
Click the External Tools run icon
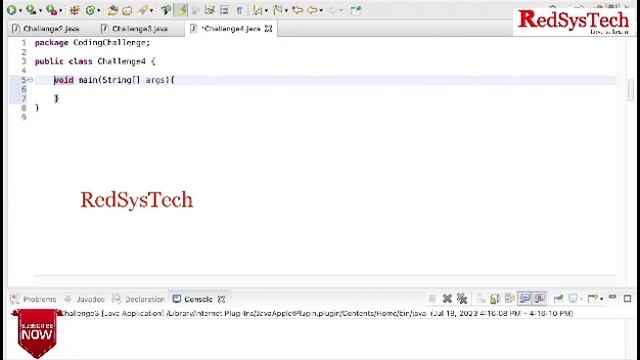click(x=51, y=10)
